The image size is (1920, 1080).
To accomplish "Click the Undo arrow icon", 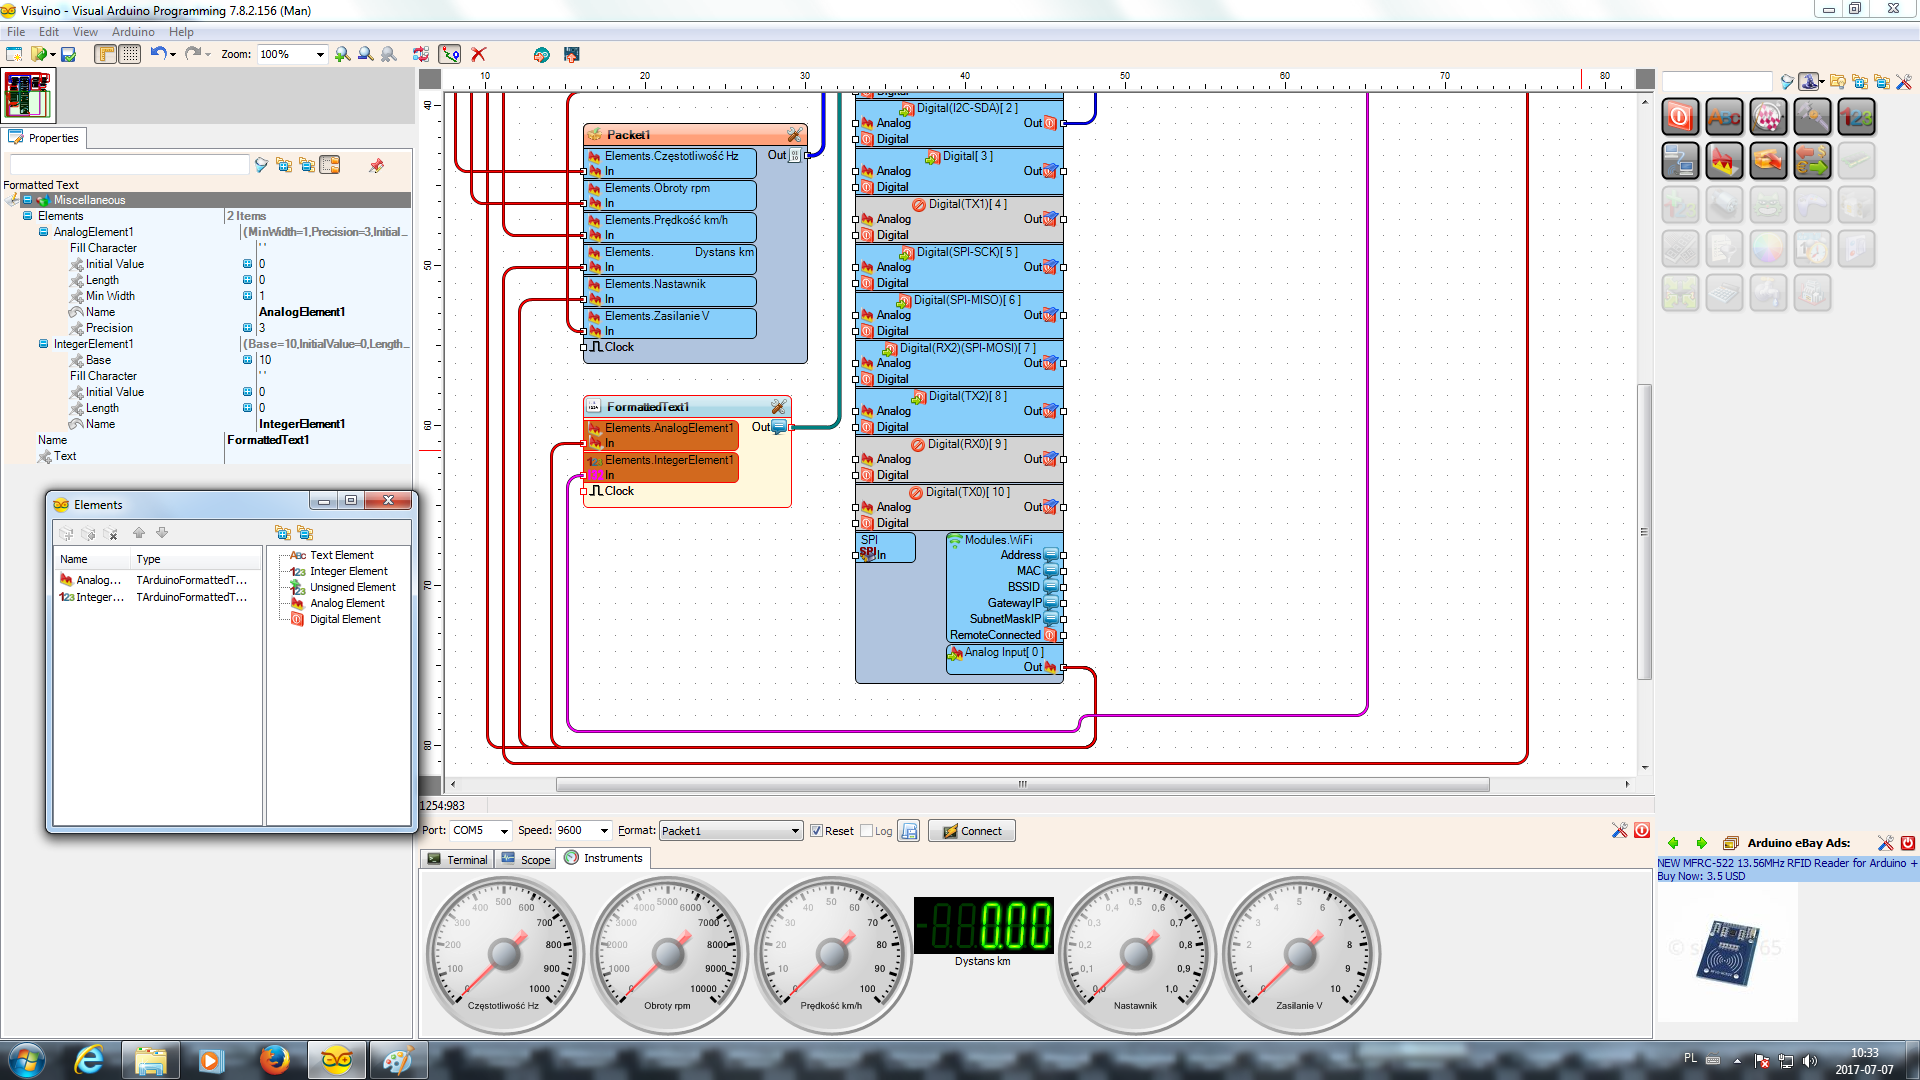I will pyautogui.click(x=158, y=54).
